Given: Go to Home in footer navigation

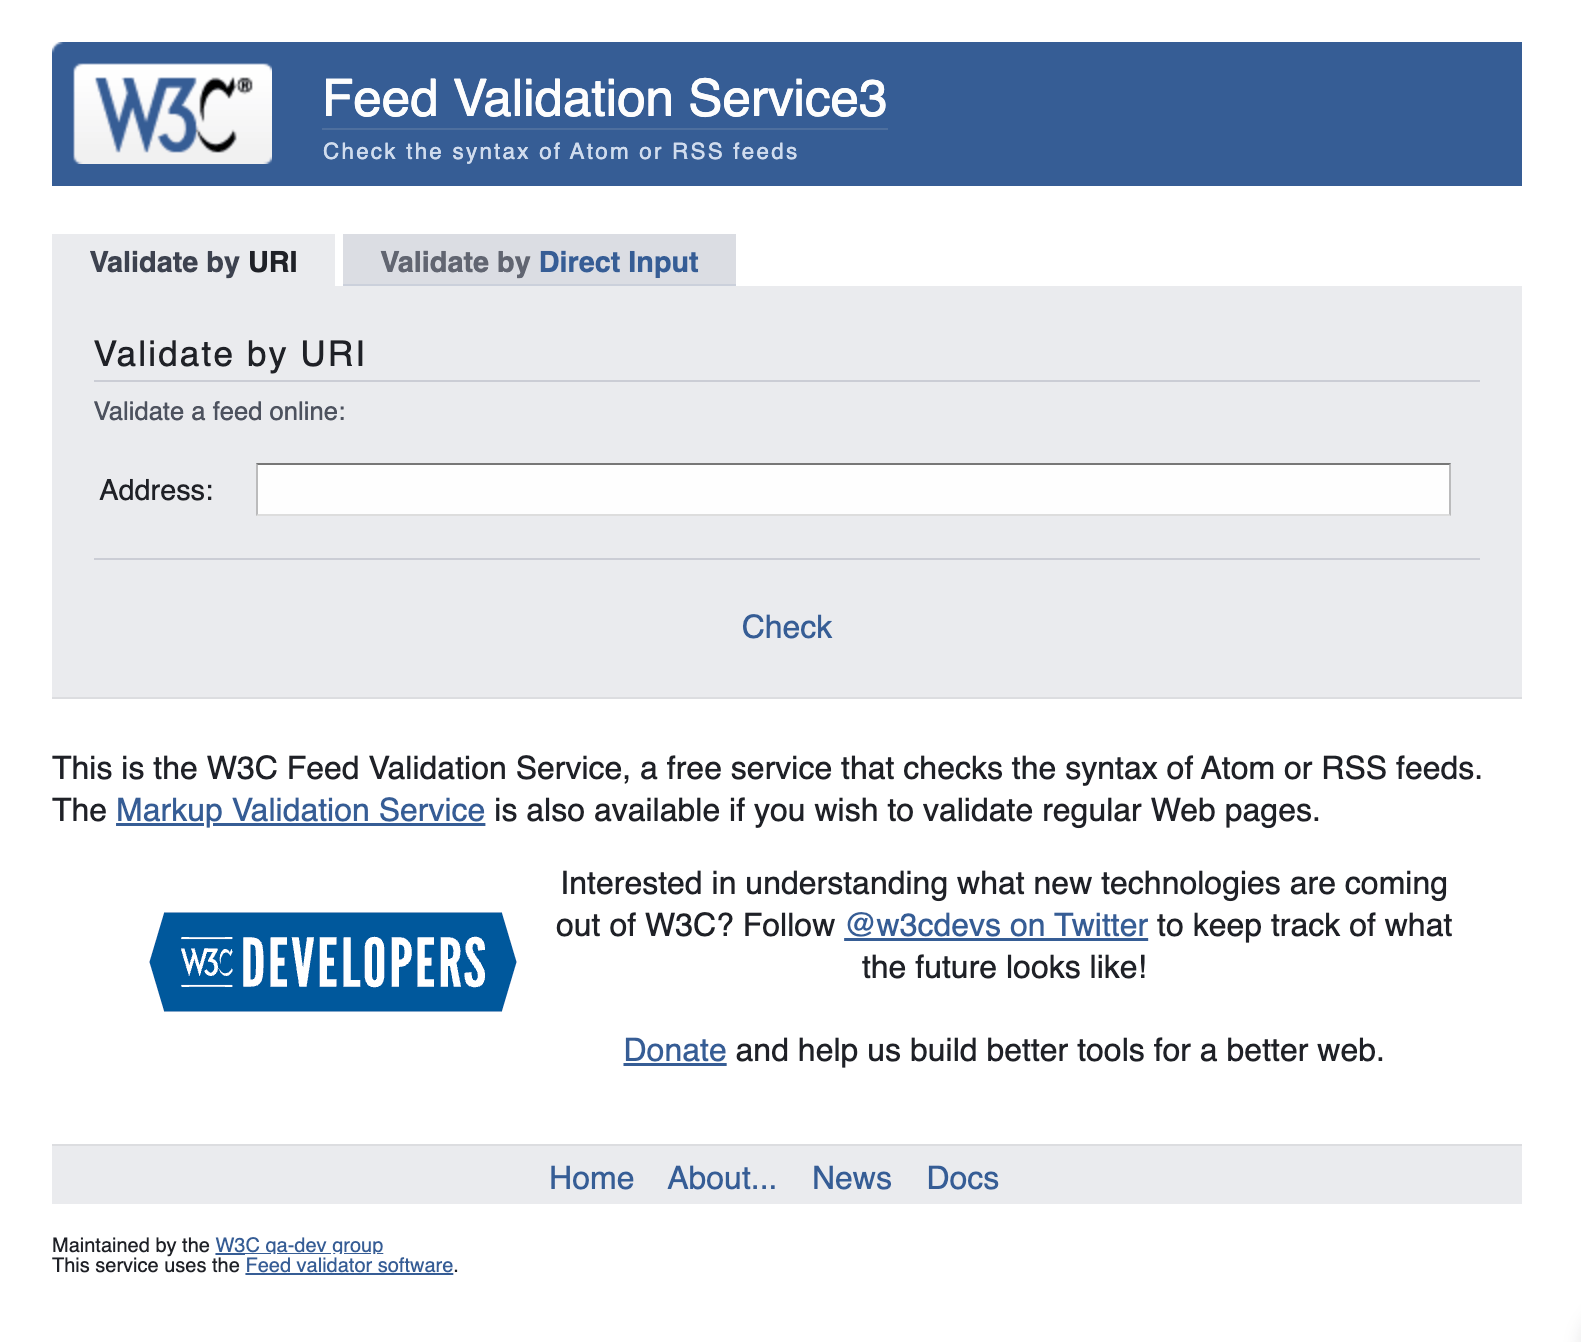Looking at the screenshot, I should pos(591,1178).
